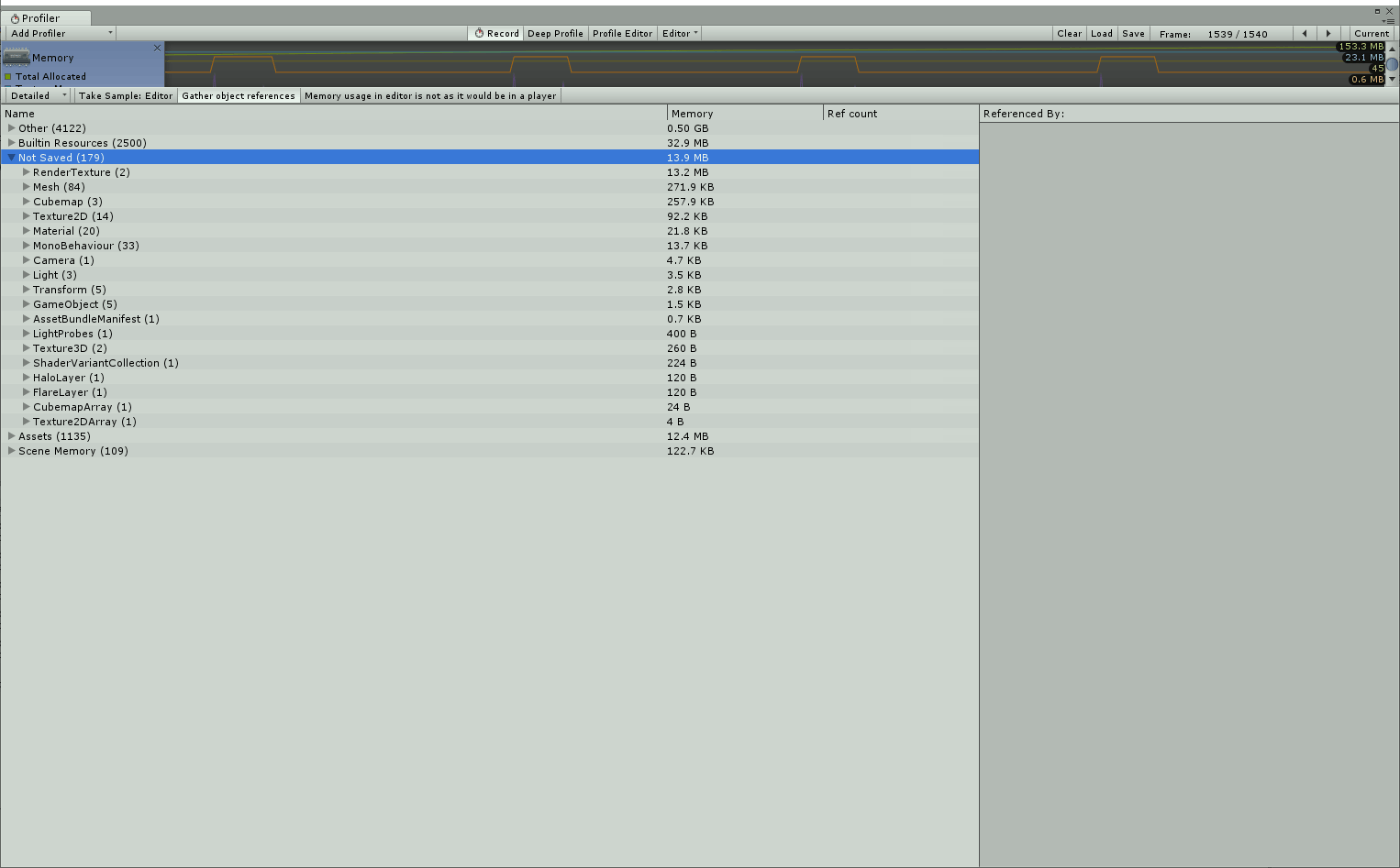Step to the next frame
Image resolution: width=1400 pixels, height=868 pixels.
[1328, 33]
